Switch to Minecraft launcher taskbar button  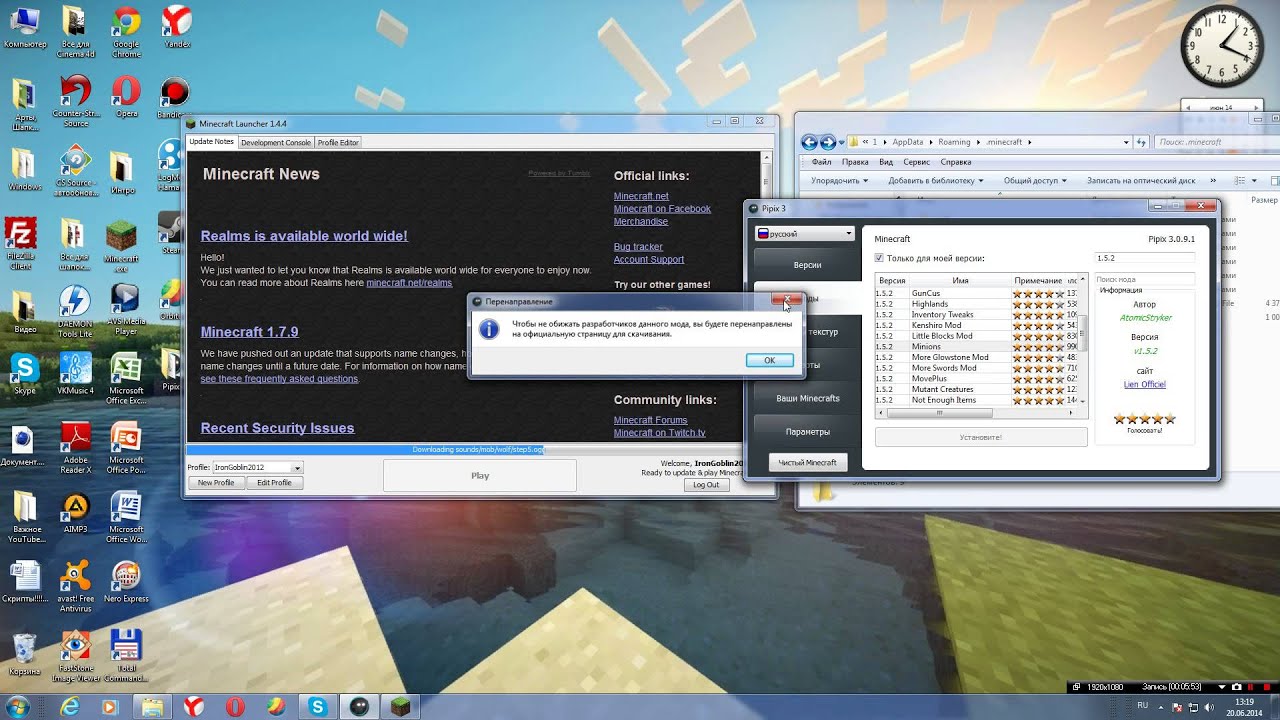pyautogui.click(x=400, y=707)
